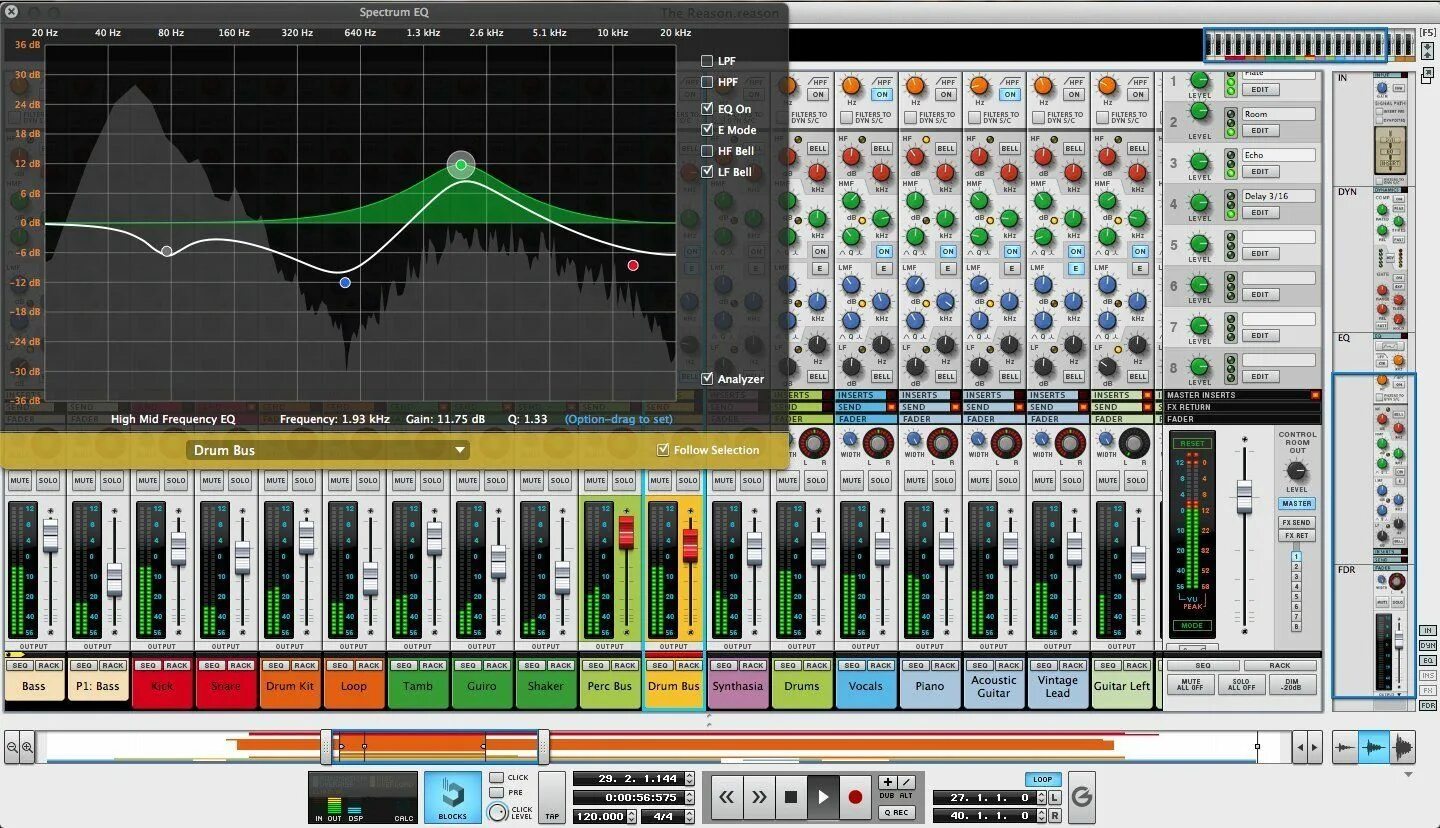Uncheck the Analyzer checkbox
This screenshot has width=1440, height=828.
tap(707, 379)
